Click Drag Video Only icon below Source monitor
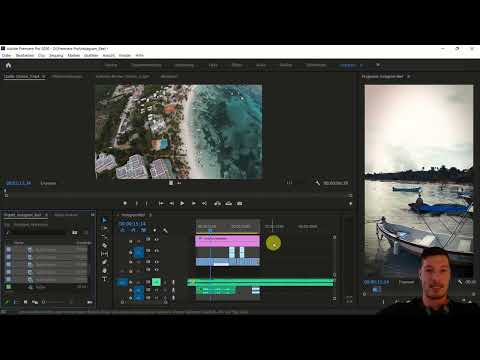Viewport: 480px width, 360px height. point(171,183)
